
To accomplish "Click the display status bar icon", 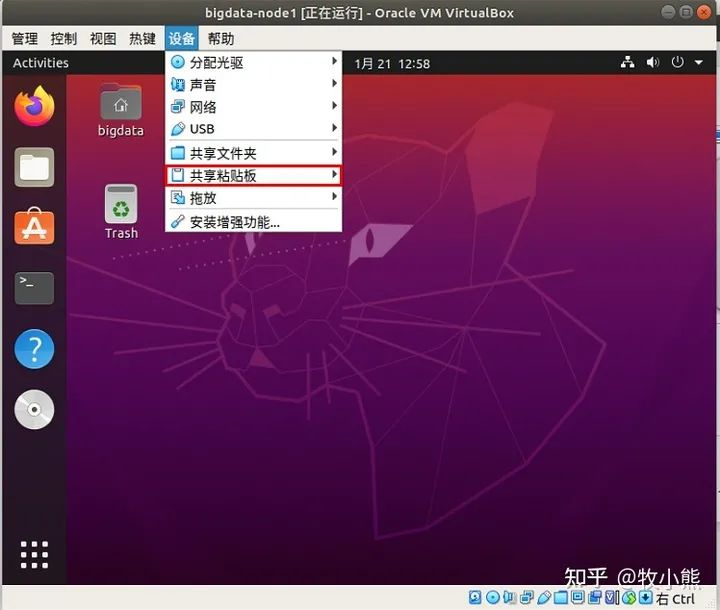I will 578,597.
